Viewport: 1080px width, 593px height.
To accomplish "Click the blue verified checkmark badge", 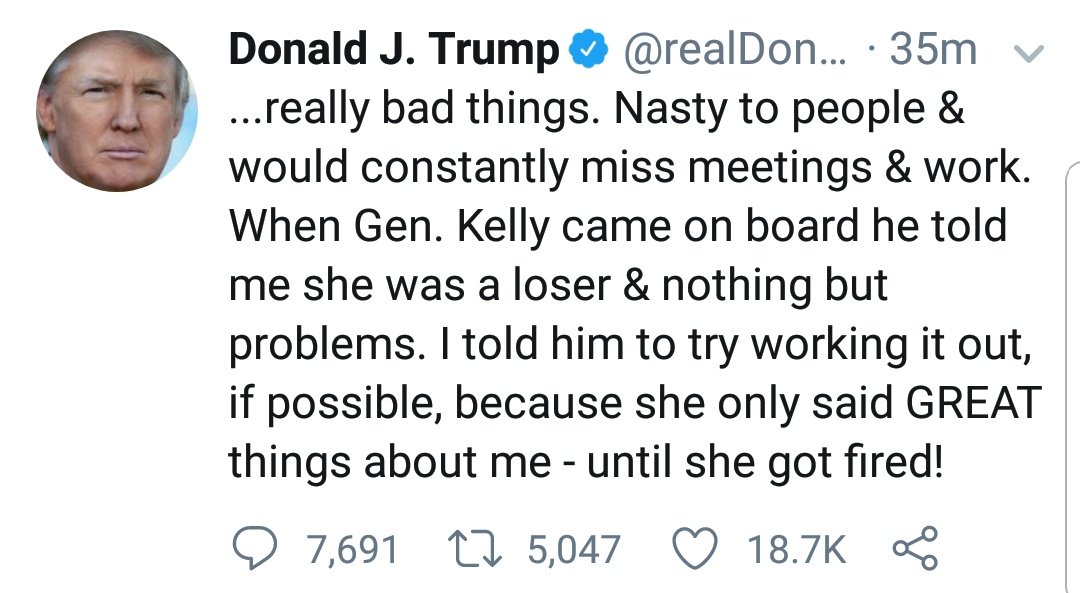I will (x=588, y=50).
